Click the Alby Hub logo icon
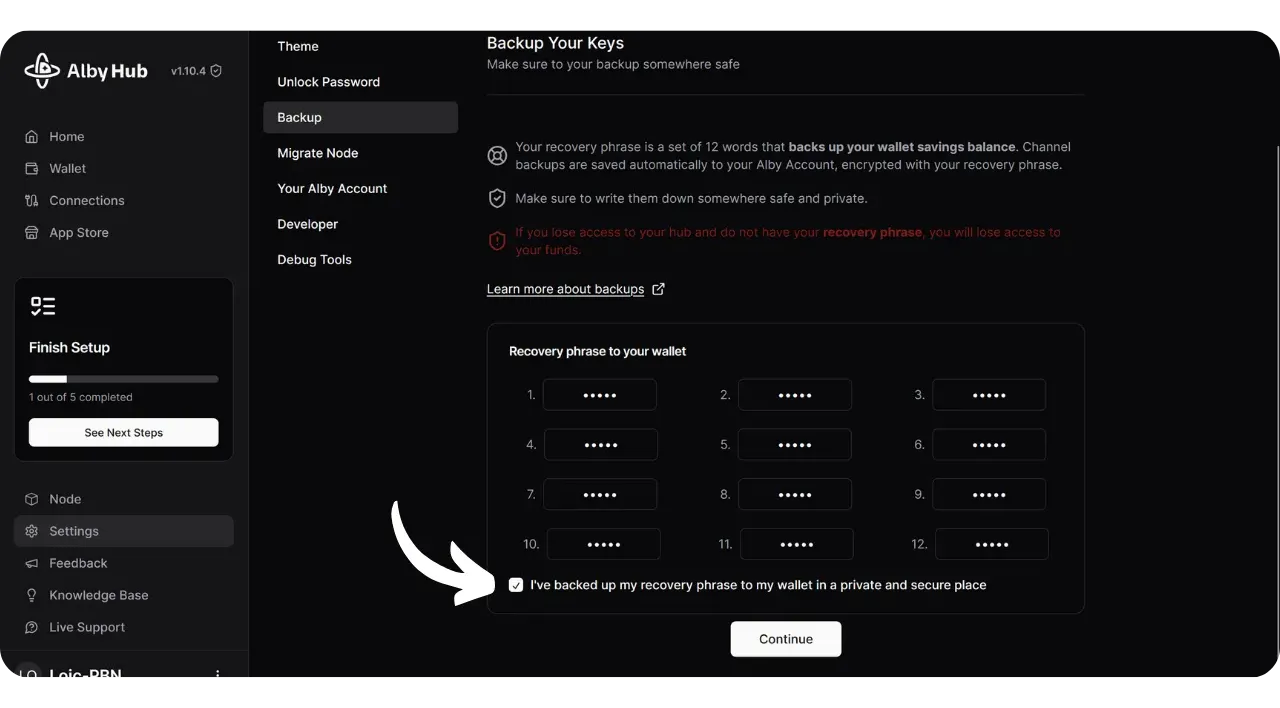This screenshot has height=708, width=1280. (x=42, y=71)
